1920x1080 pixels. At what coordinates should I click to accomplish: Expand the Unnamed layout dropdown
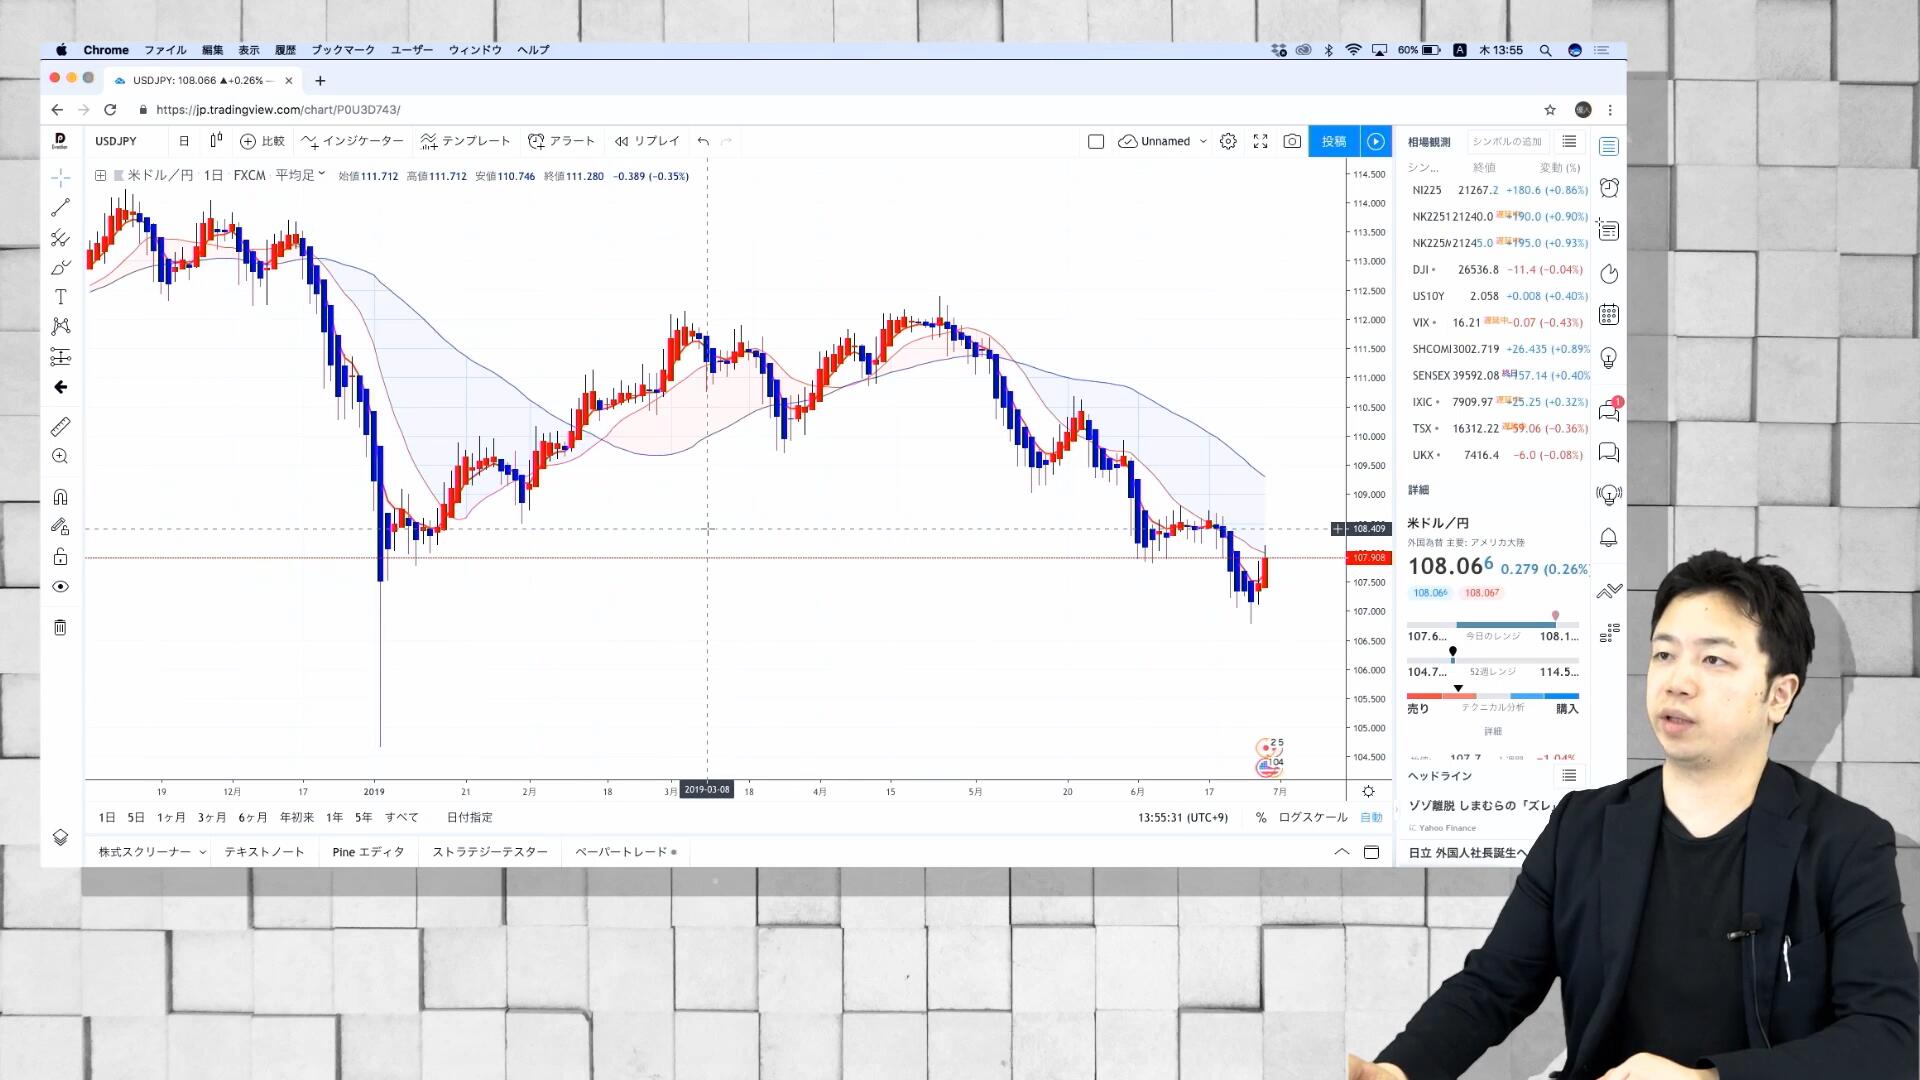(1203, 141)
